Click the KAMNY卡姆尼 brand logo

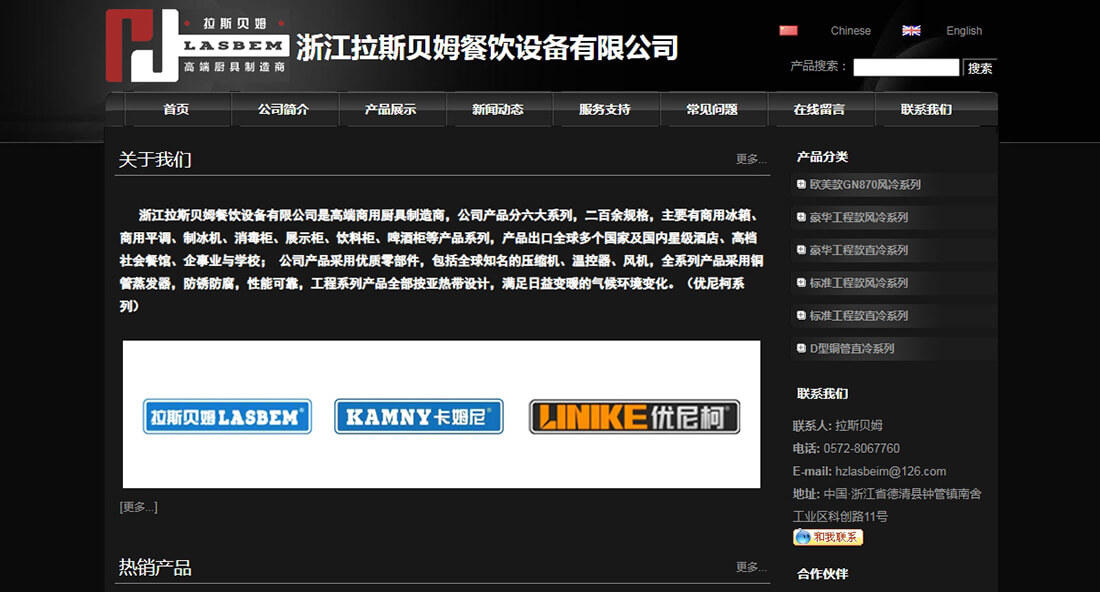pos(419,417)
